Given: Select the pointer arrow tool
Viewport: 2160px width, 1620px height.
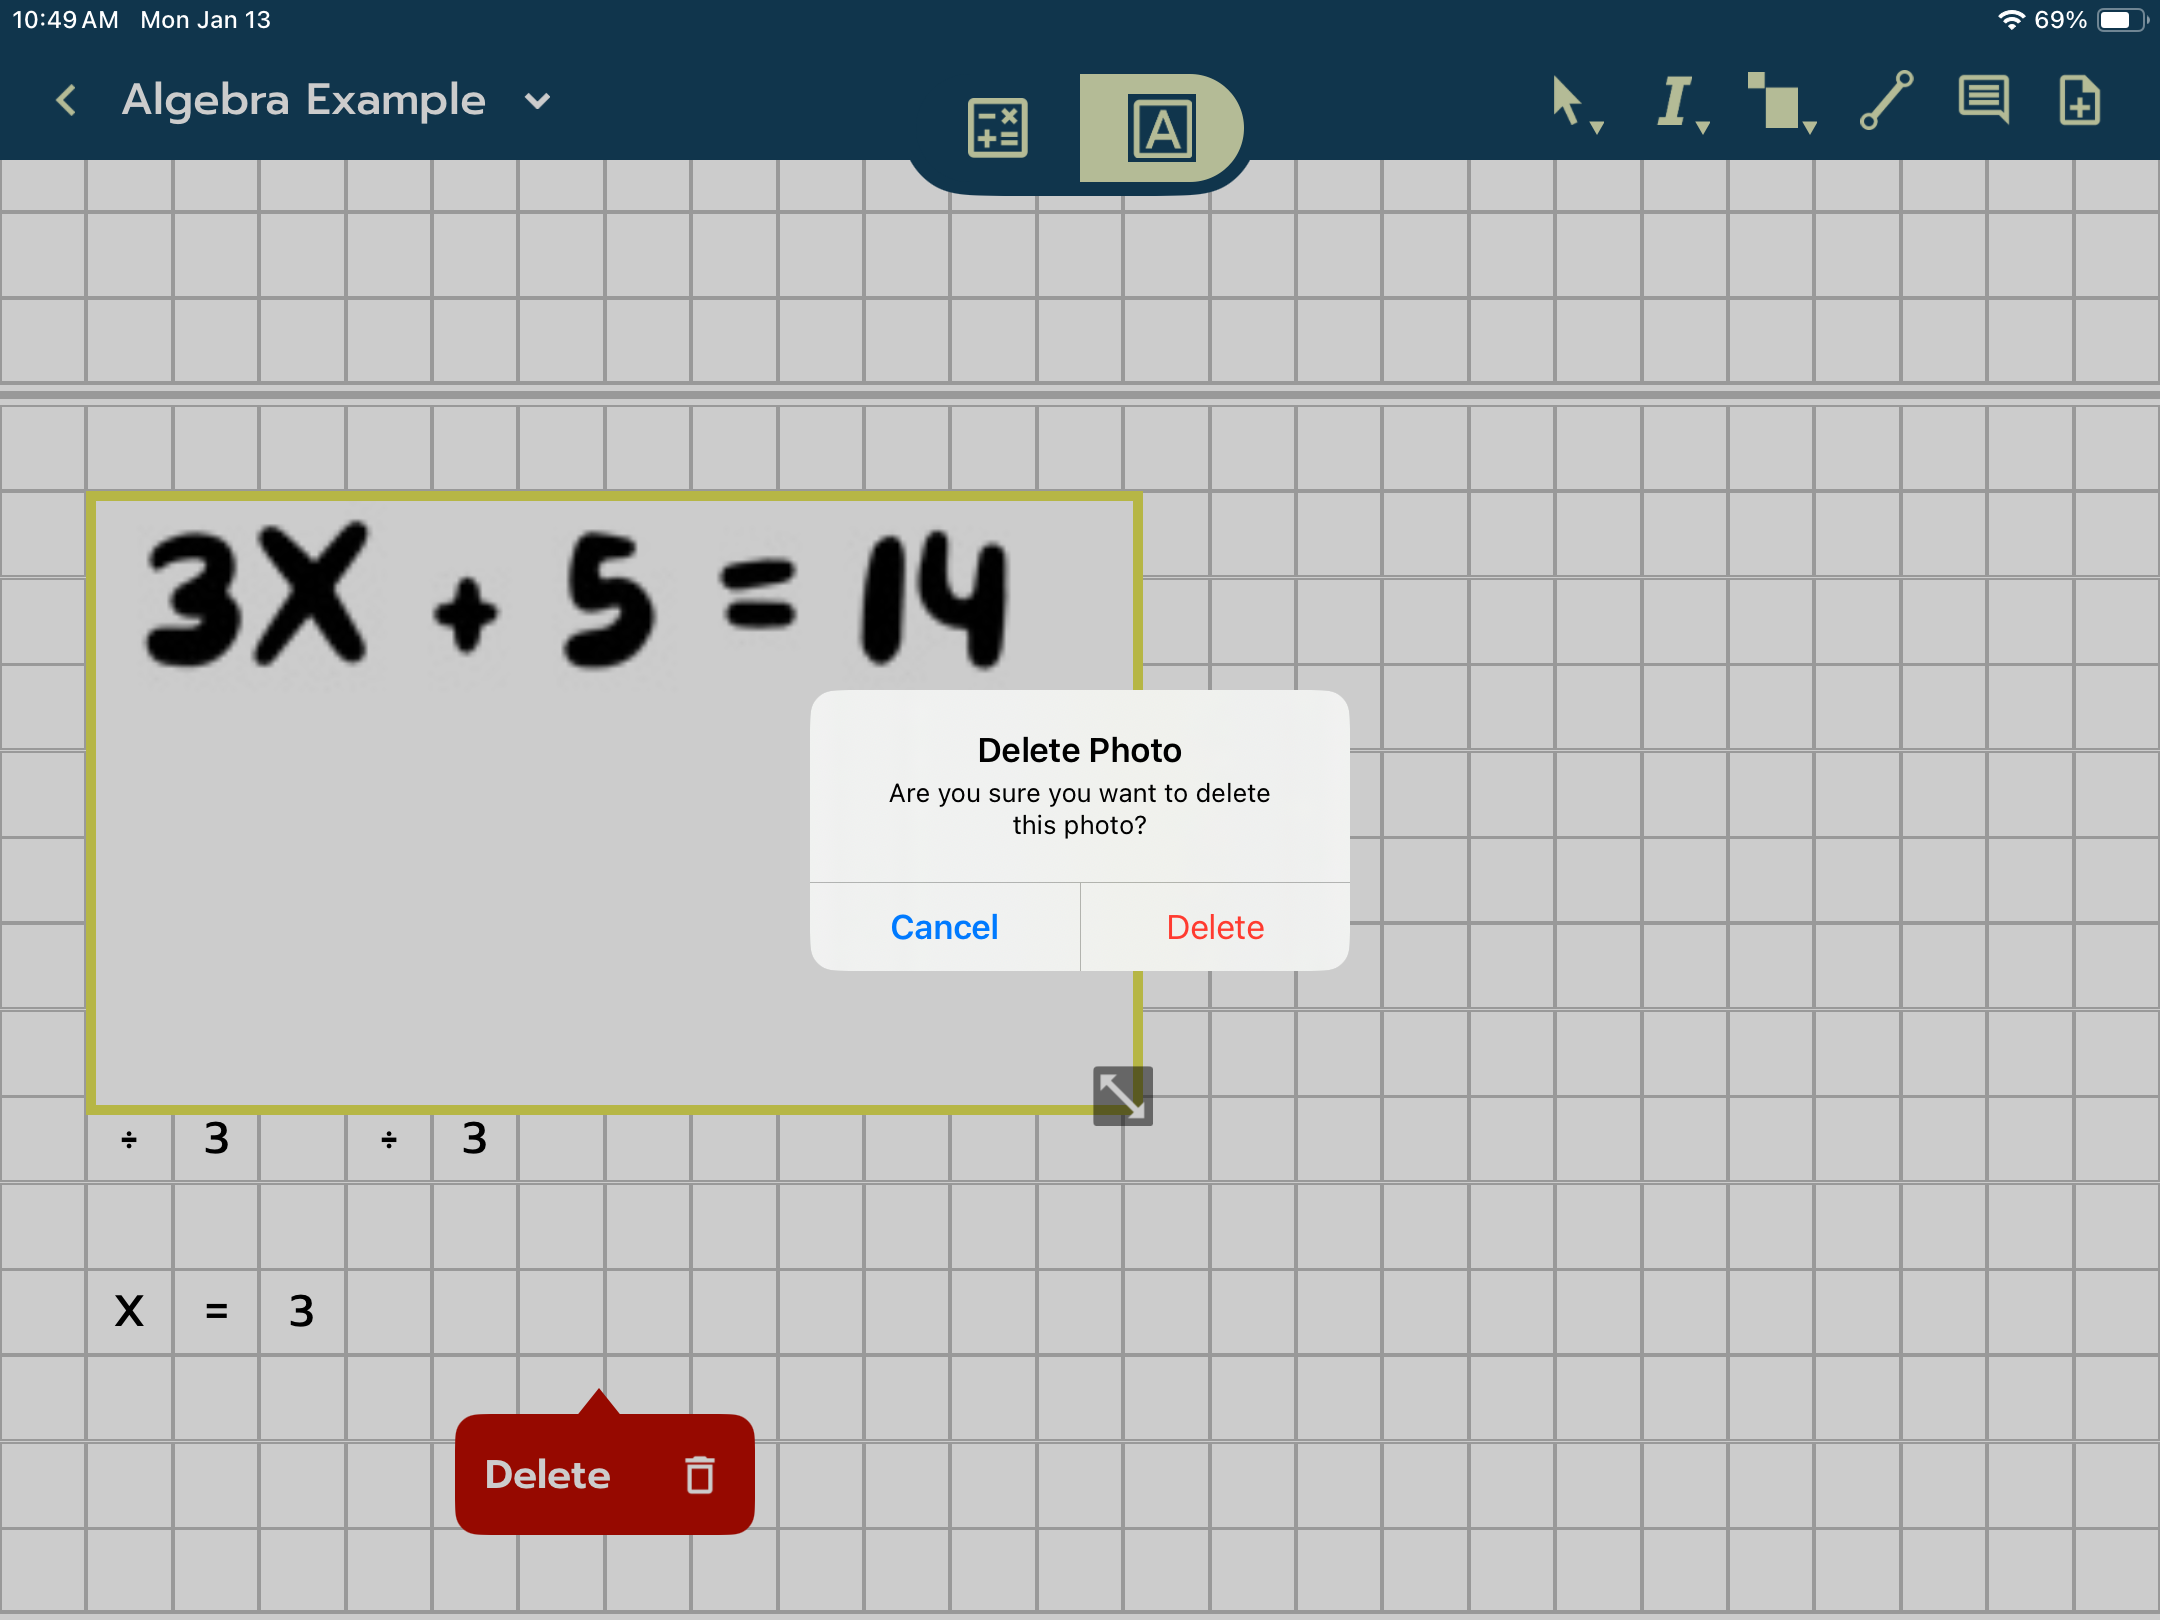Looking at the screenshot, I should pos(1566,101).
